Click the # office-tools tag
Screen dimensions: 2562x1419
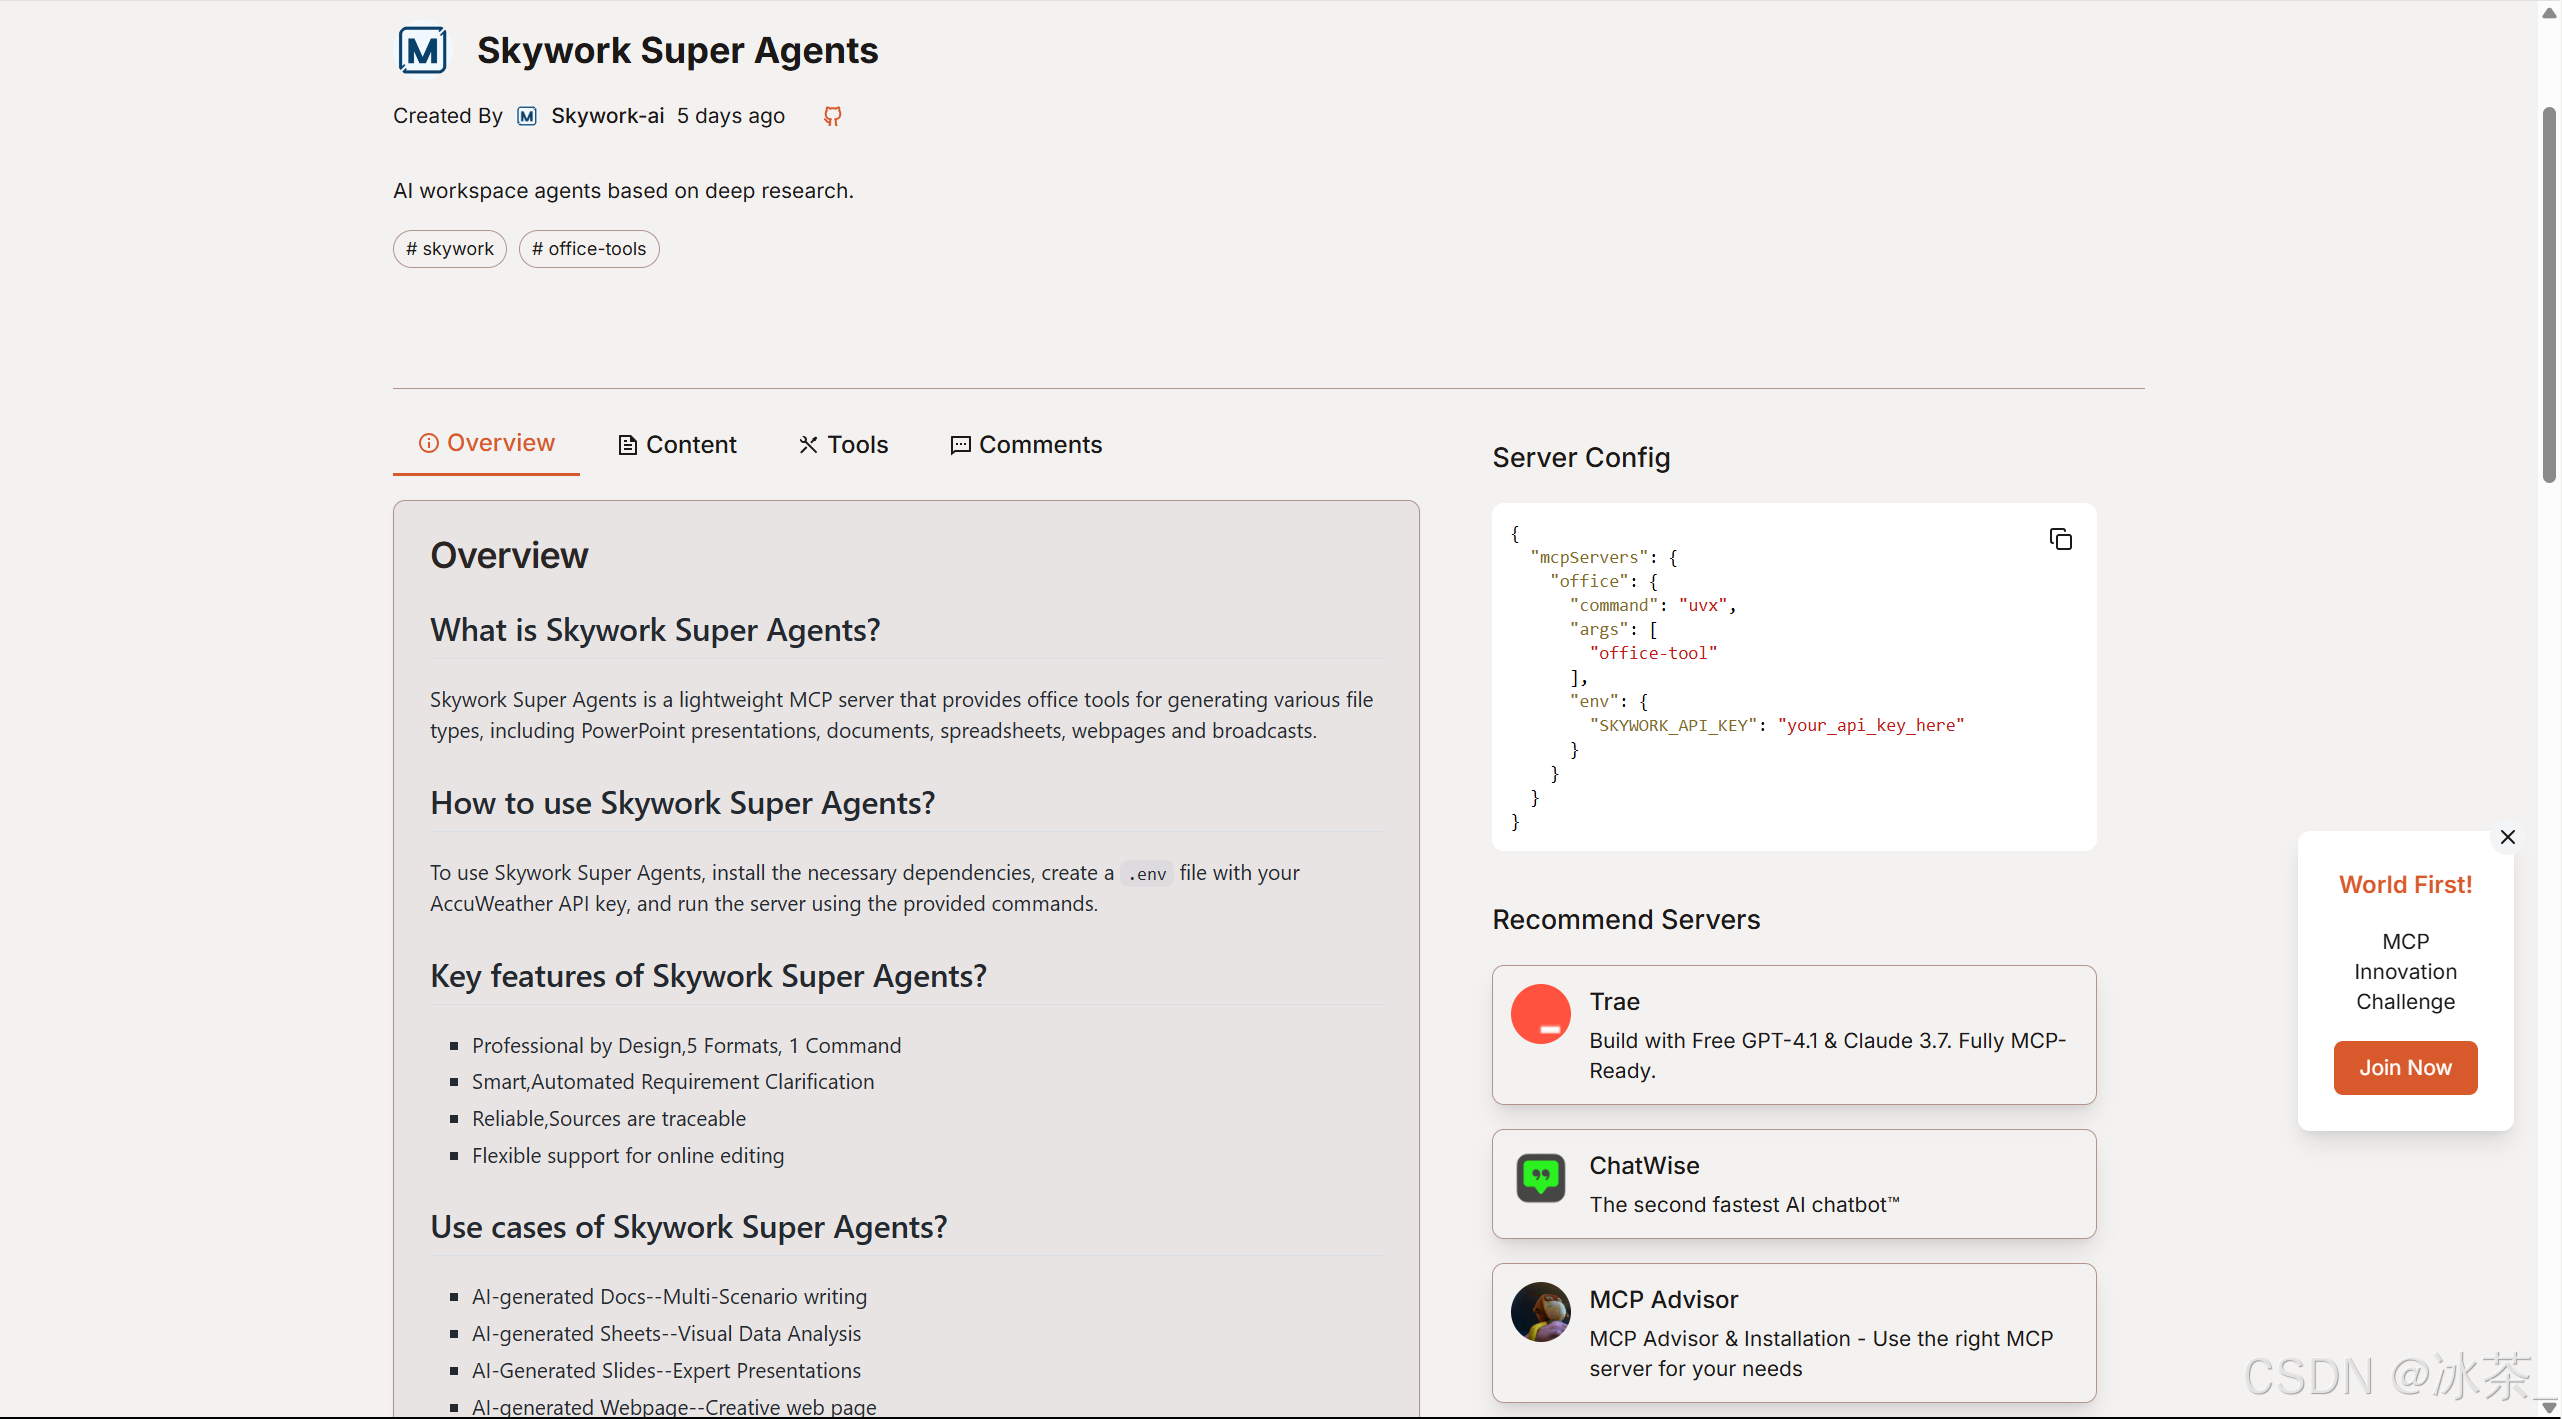589,249
